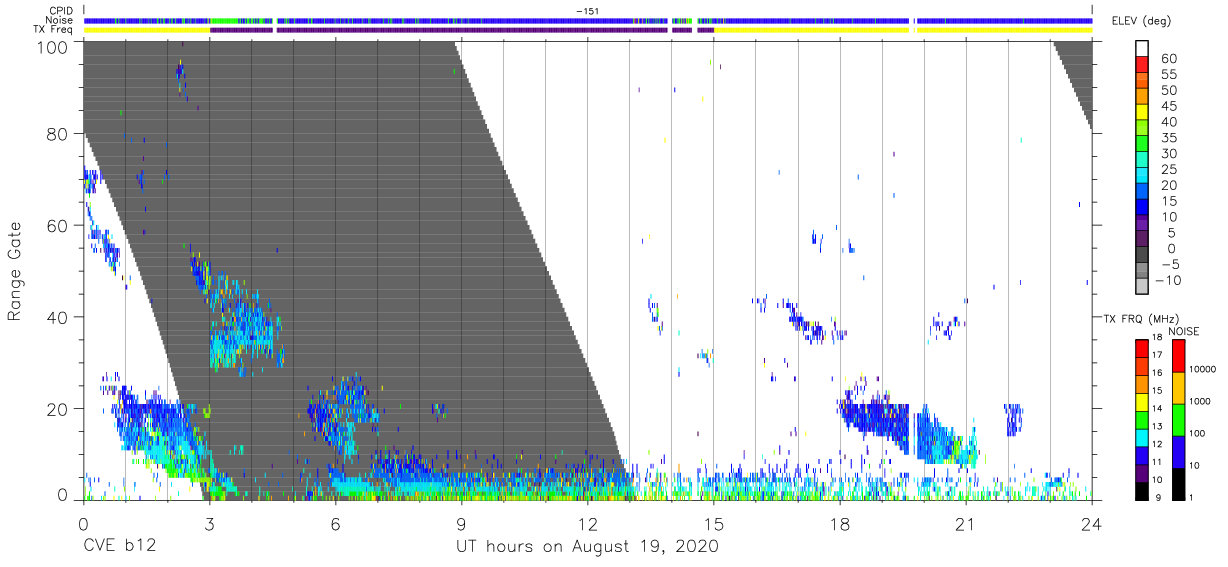Click the 1000 label on noise scale
The height and width of the screenshot is (567, 1228).
1200,403
